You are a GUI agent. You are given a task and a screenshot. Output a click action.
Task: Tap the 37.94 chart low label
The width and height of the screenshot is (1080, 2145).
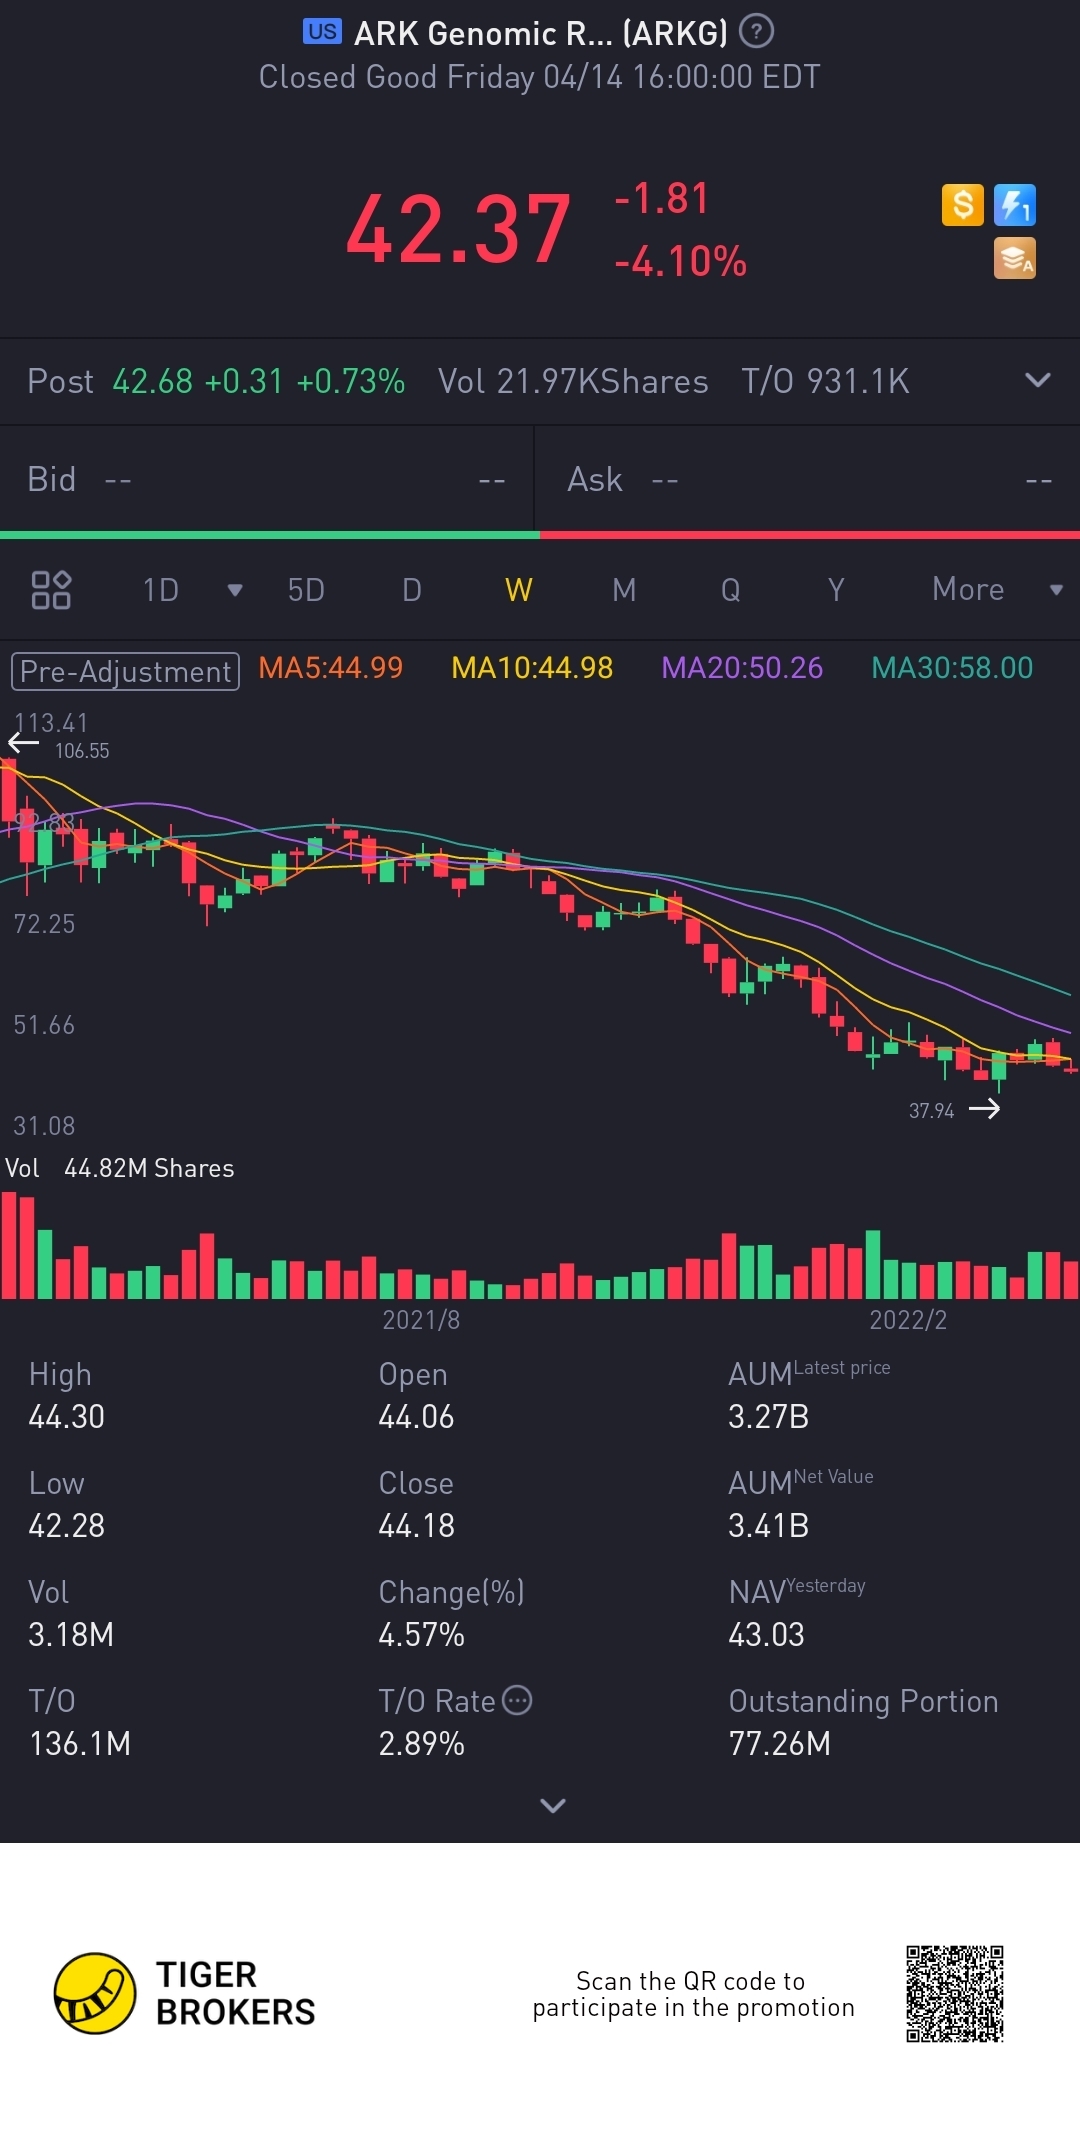pos(931,1110)
